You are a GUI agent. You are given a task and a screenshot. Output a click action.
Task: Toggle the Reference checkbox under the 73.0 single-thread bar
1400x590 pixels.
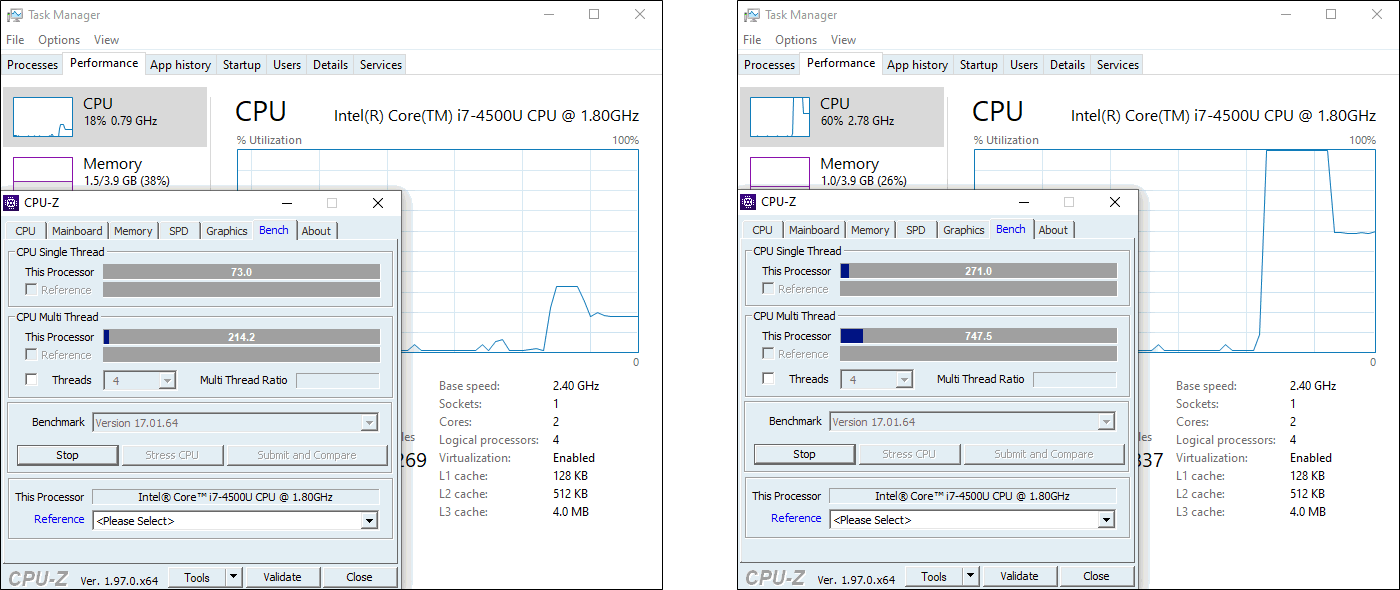(32, 290)
